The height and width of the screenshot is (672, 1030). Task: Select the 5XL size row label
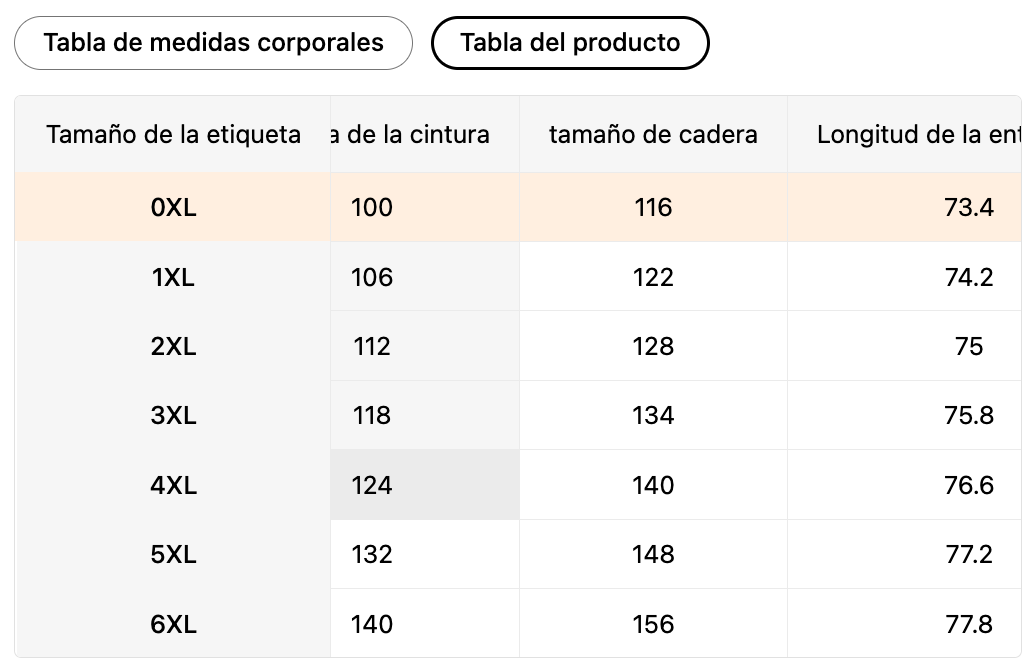point(173,555)
